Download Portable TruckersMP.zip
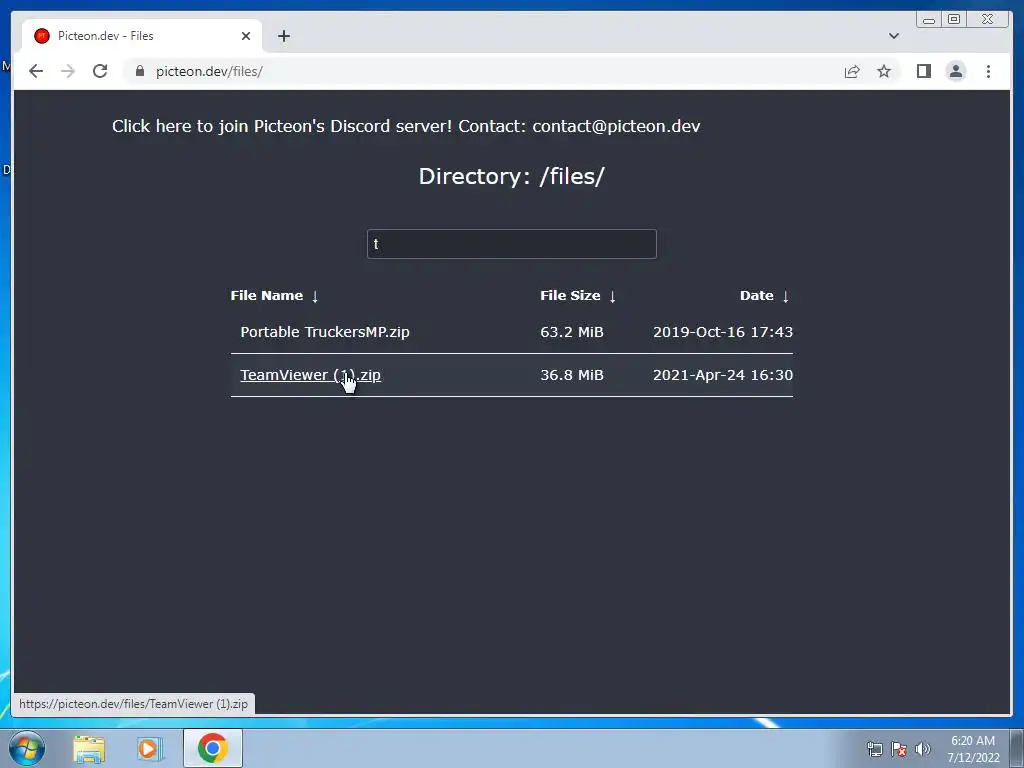 coord(325,332)
